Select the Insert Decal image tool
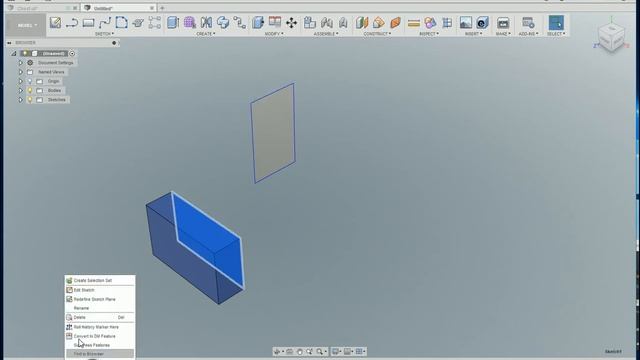 pos(465,22)
